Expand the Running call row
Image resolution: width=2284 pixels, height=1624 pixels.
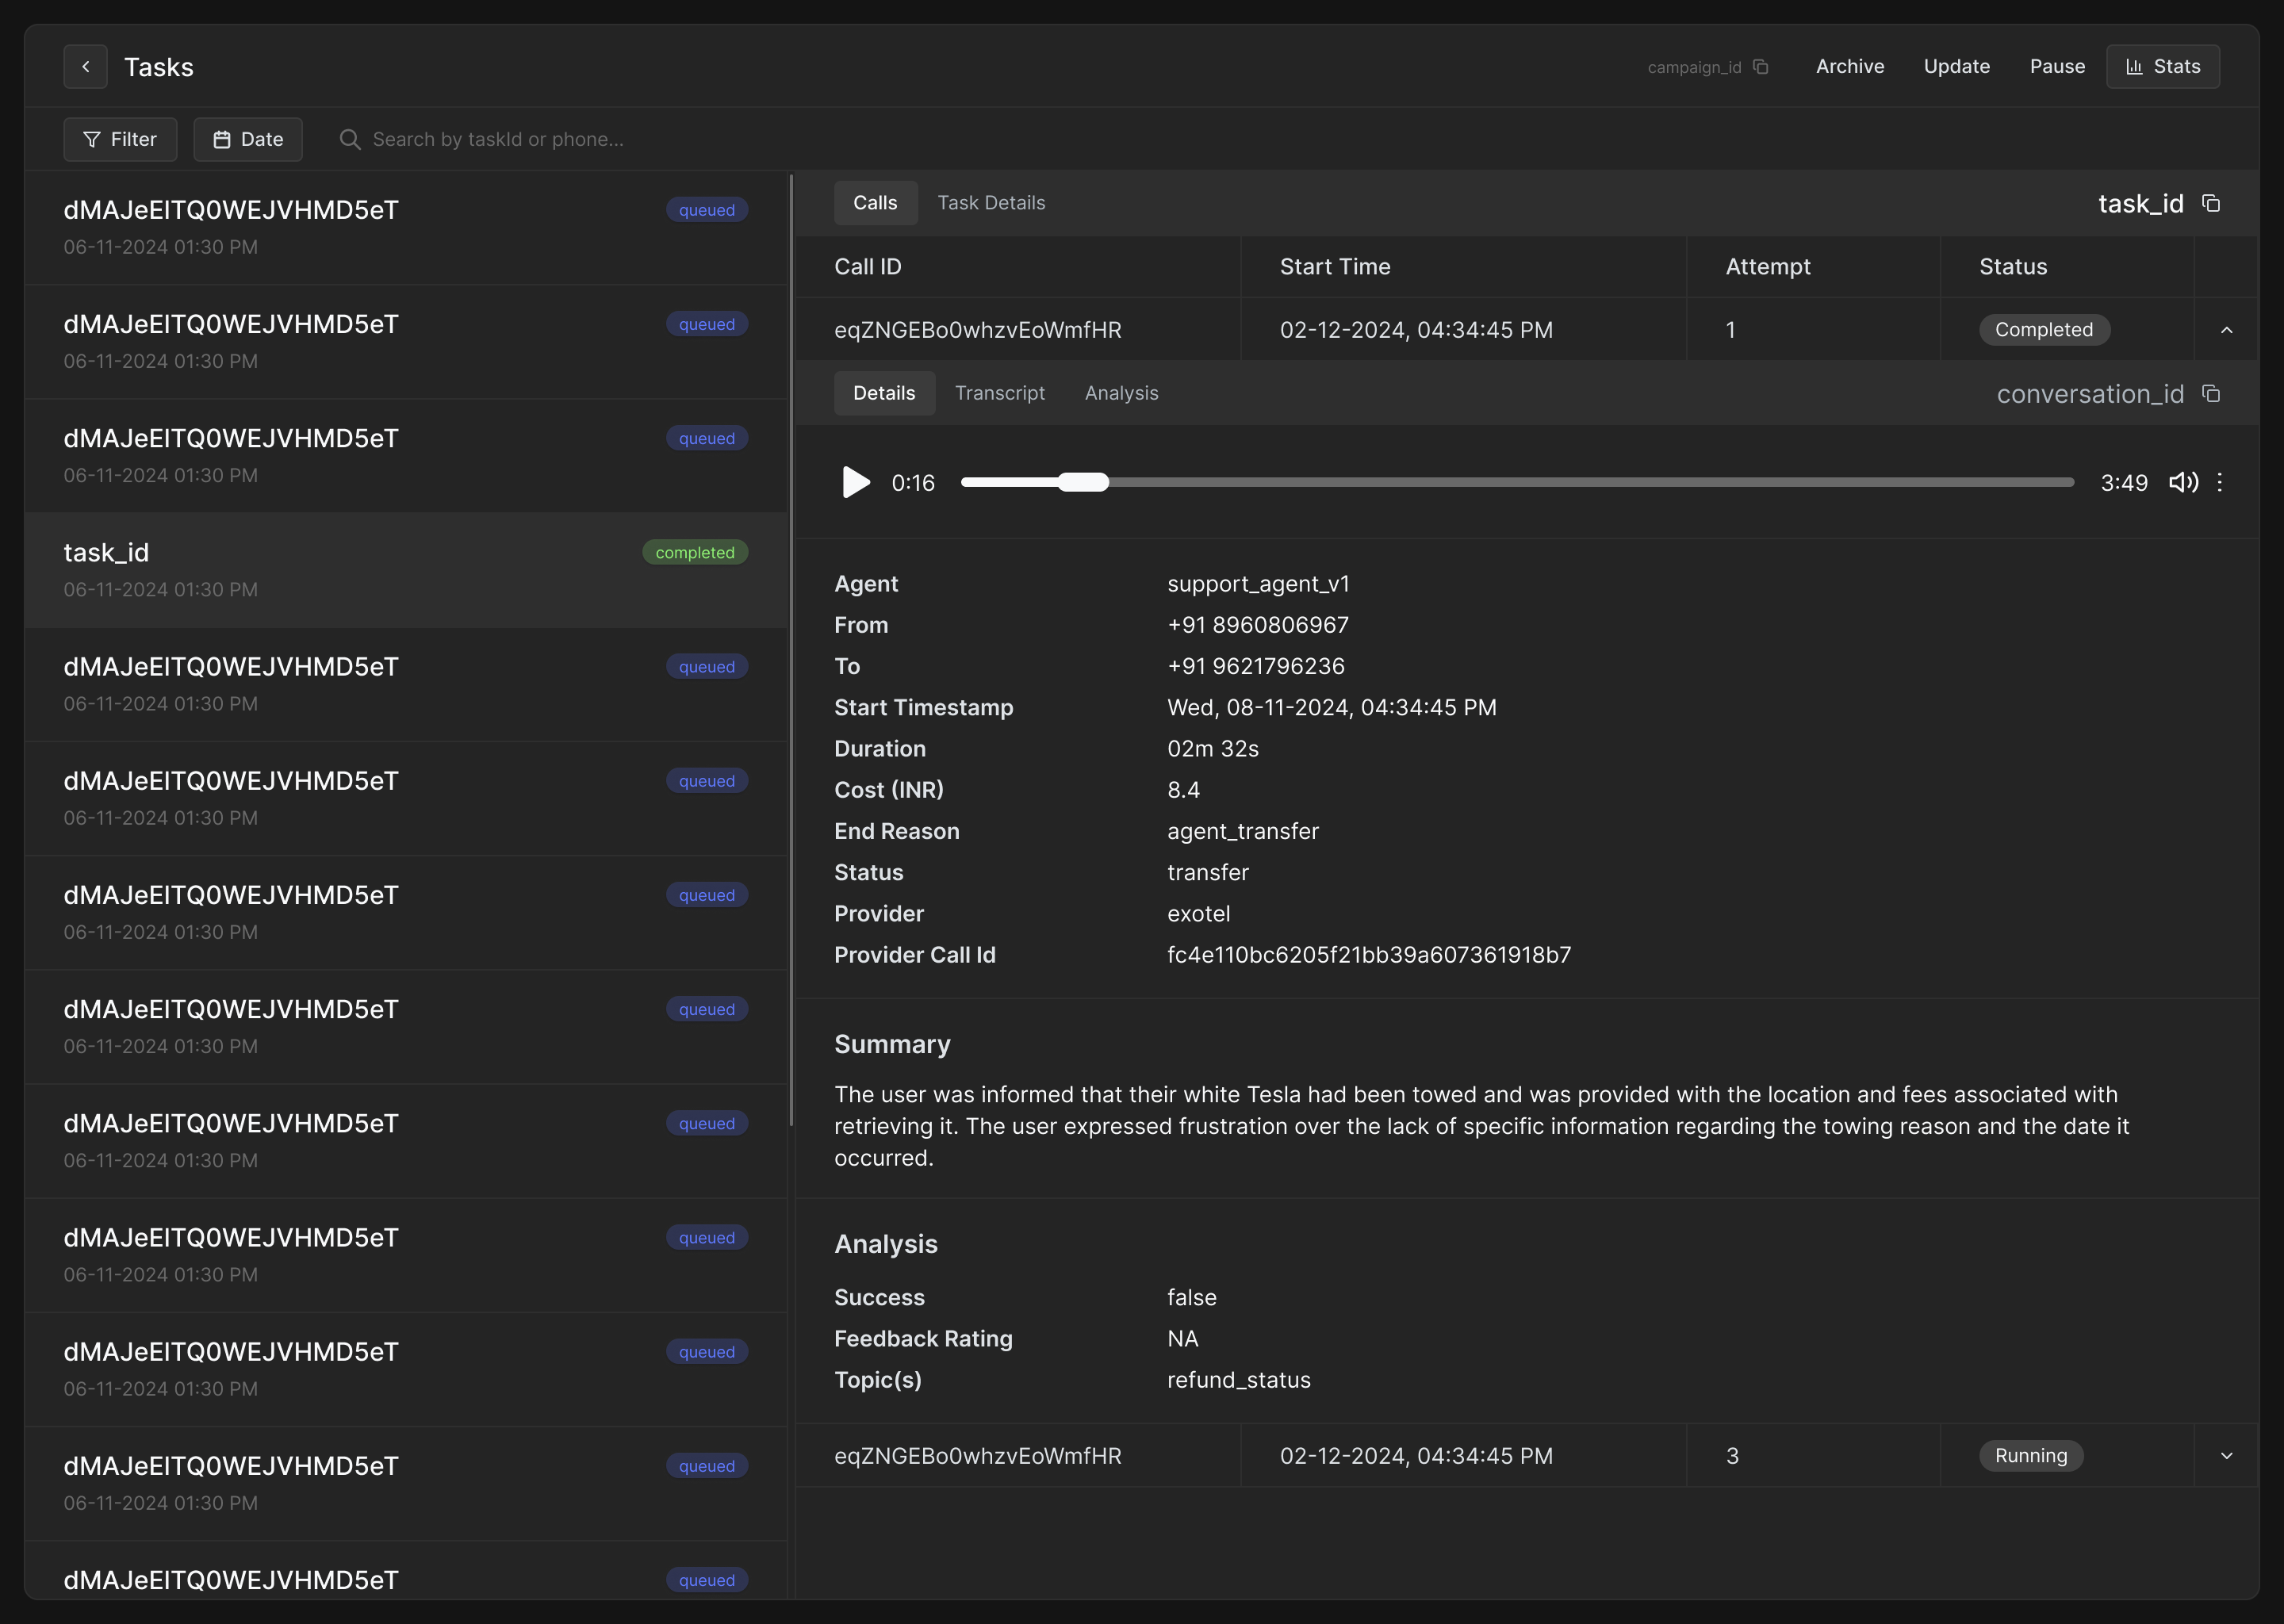click(x=2226, y=1456)
